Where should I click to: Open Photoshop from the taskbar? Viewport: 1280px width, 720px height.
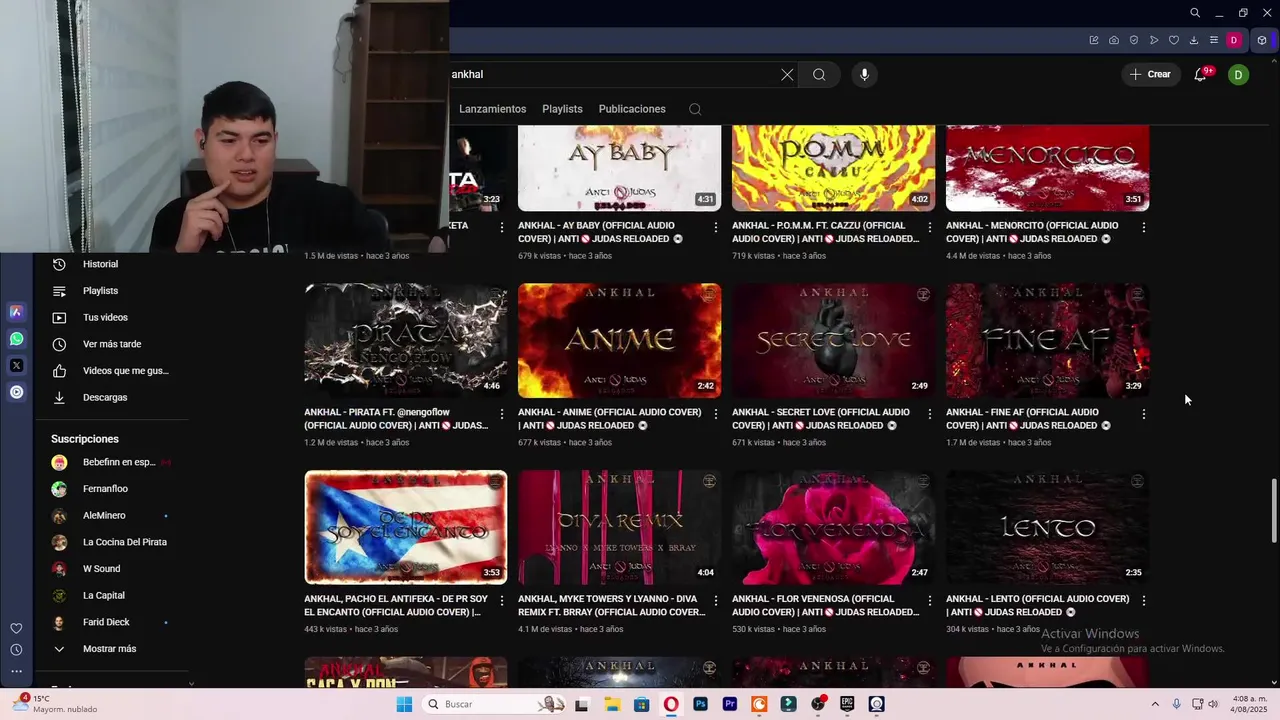(x=700, y=704)
